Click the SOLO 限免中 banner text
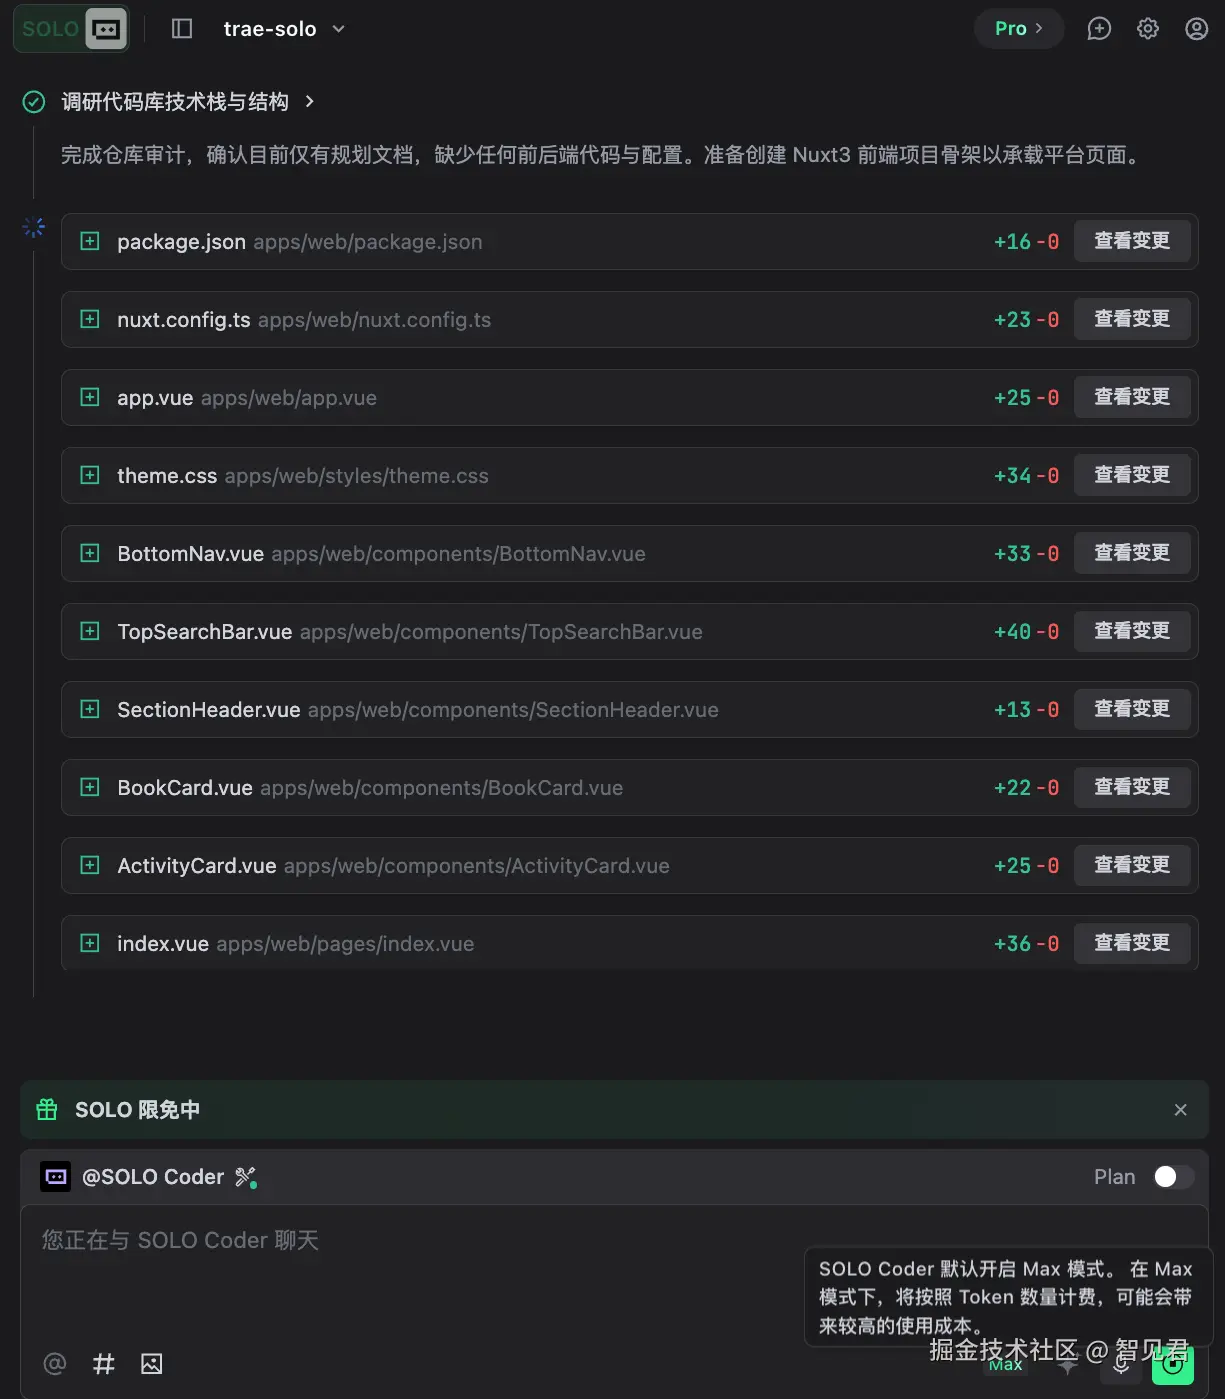This screenshot has width=1225, height=1399. click(137, 1110)
